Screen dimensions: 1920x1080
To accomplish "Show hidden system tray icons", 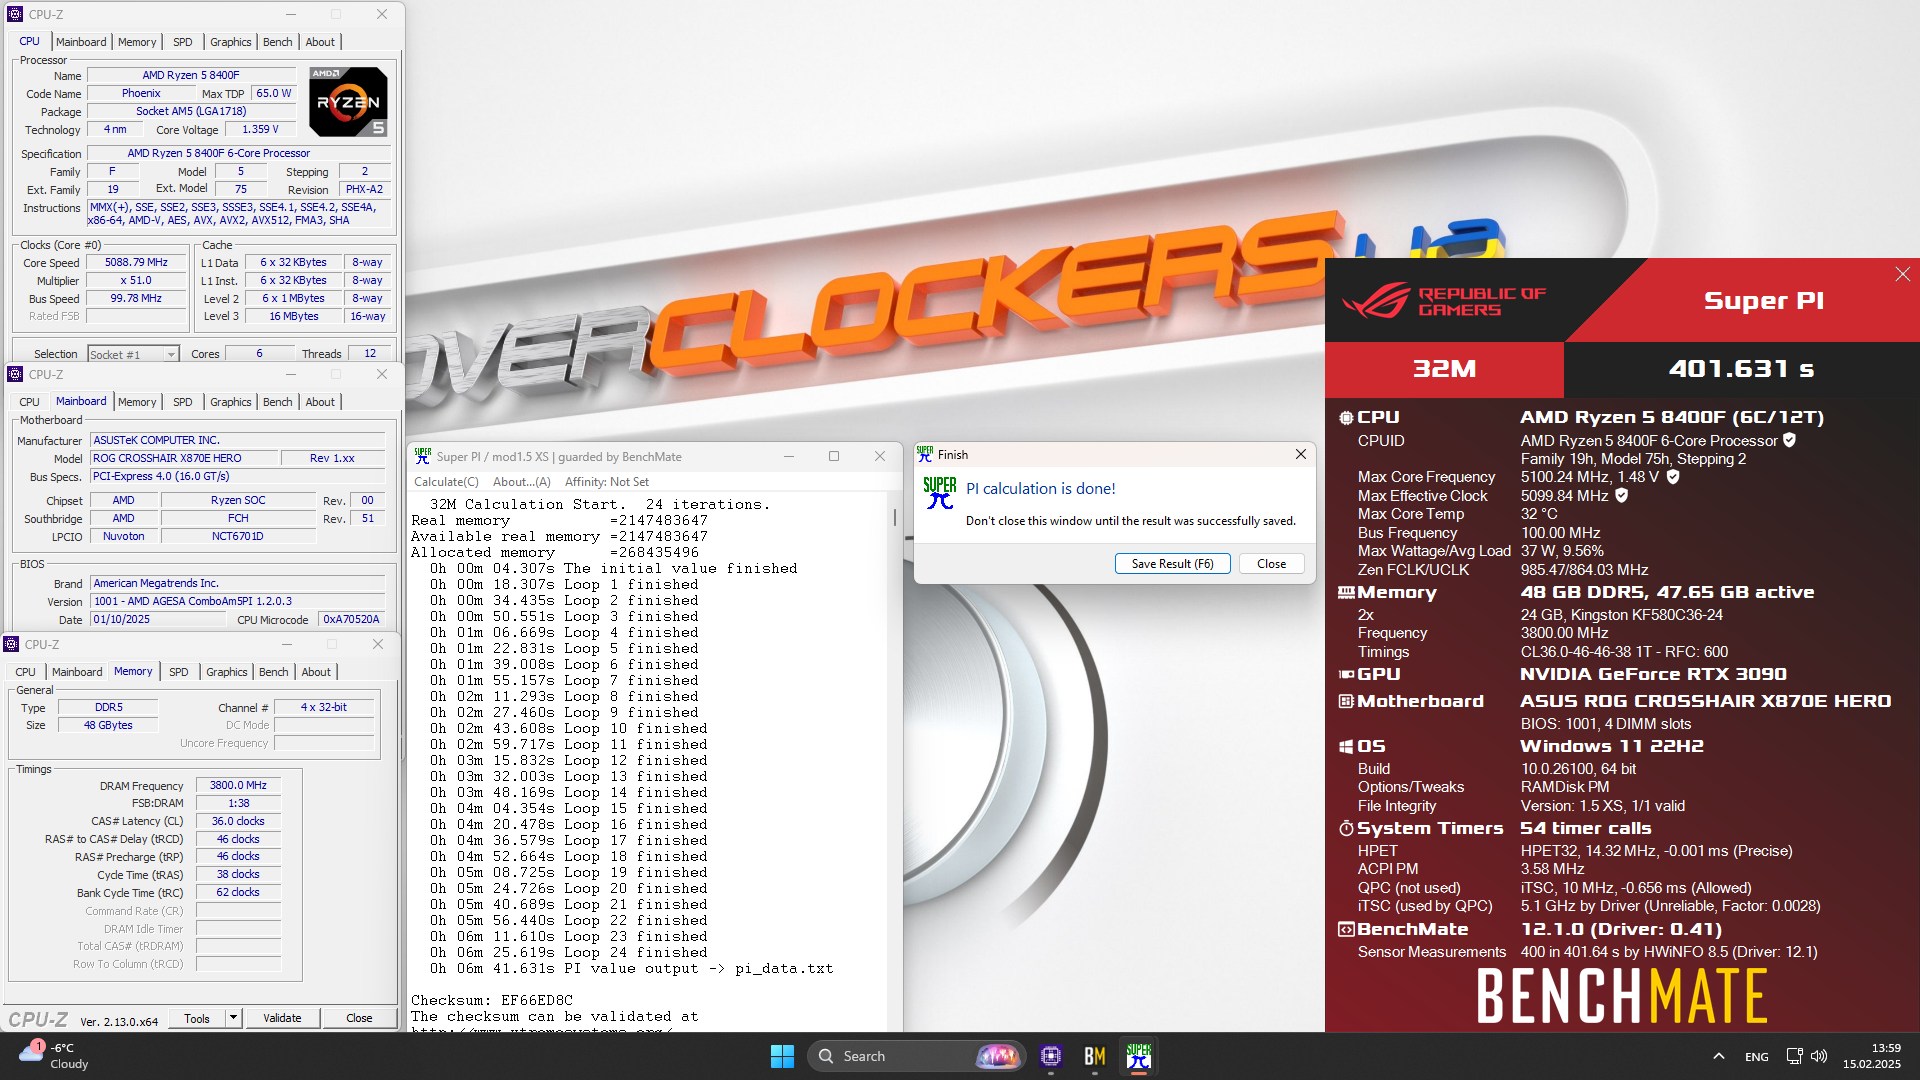I will (x=1718, y=1056).
